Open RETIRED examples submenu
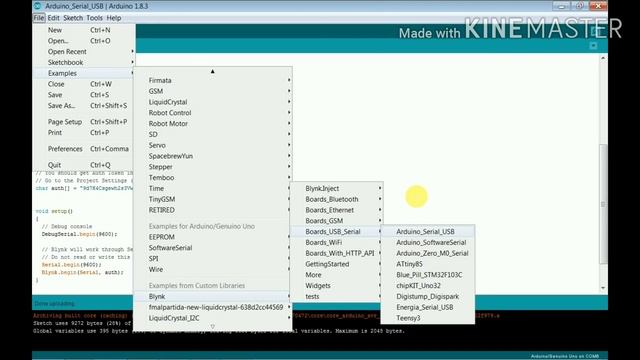This screenshot has width=640, height=360. pyautogui.click(x=213, y=210)
